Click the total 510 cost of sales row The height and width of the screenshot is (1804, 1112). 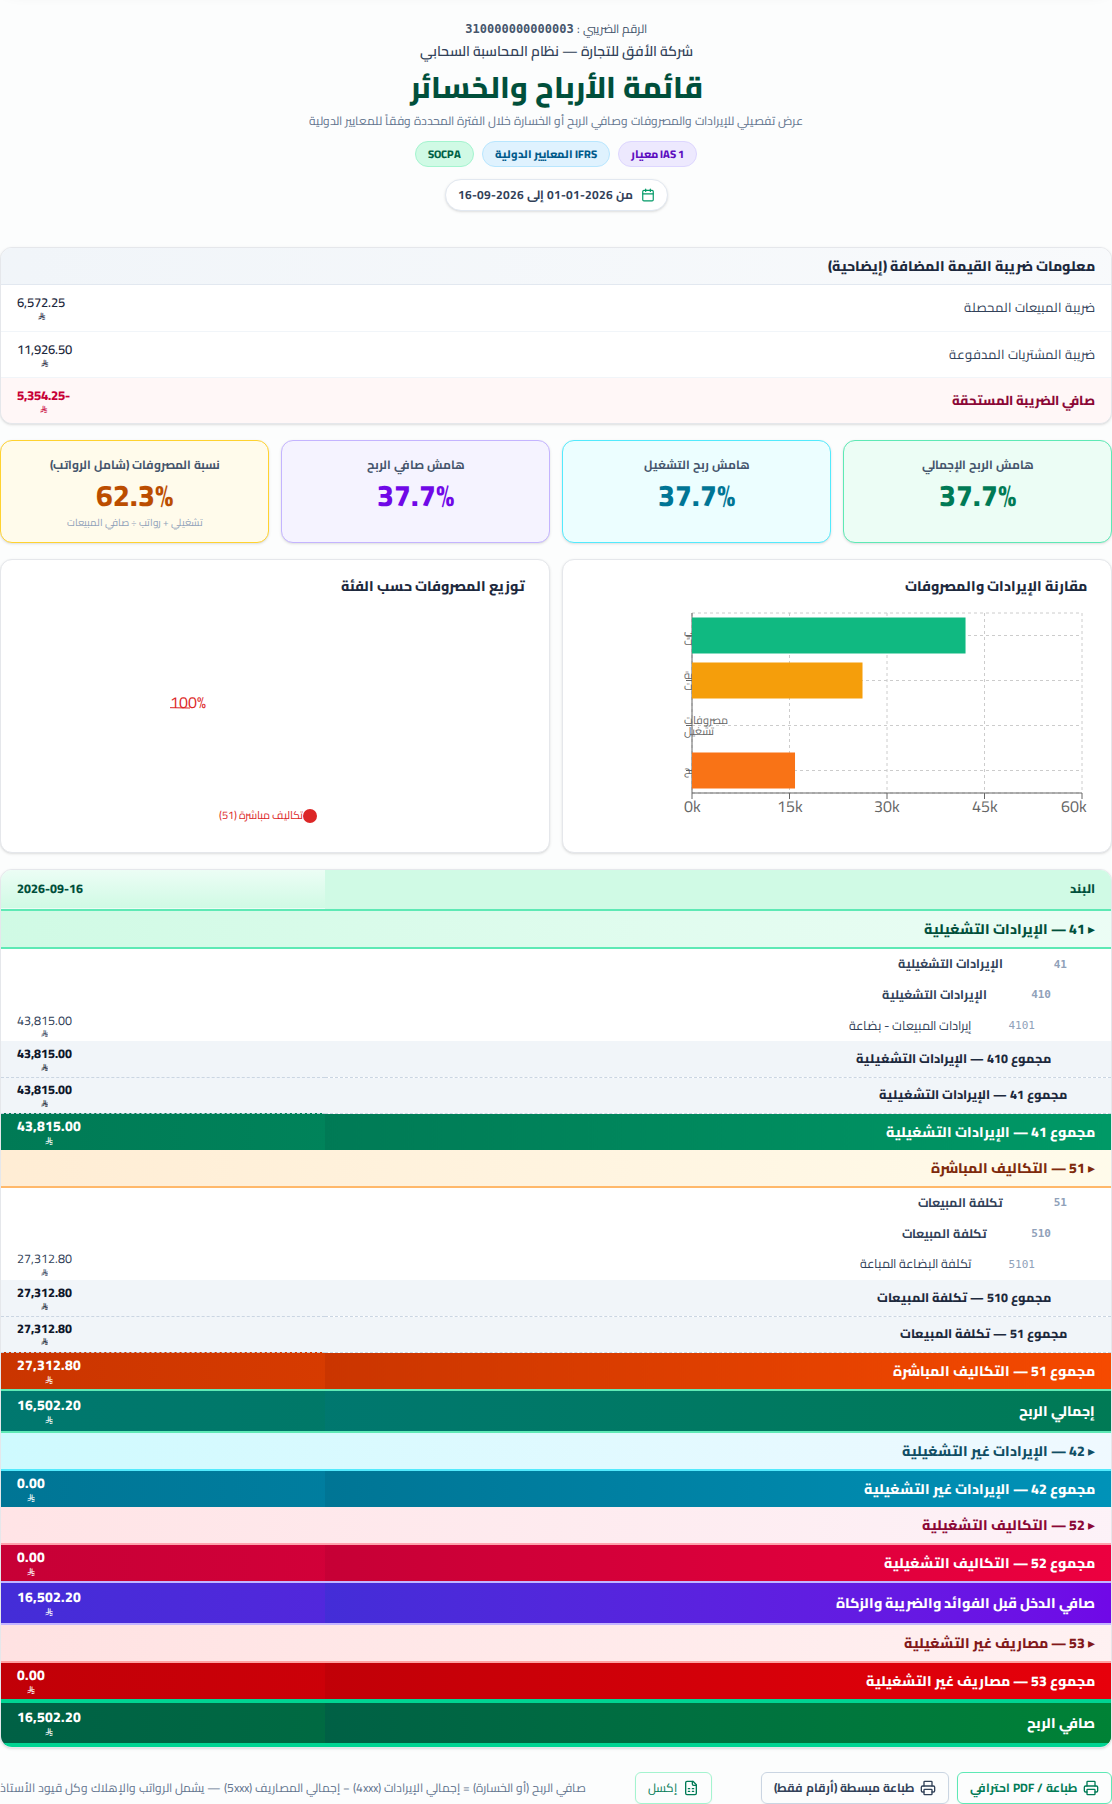tap(556, 1298)
